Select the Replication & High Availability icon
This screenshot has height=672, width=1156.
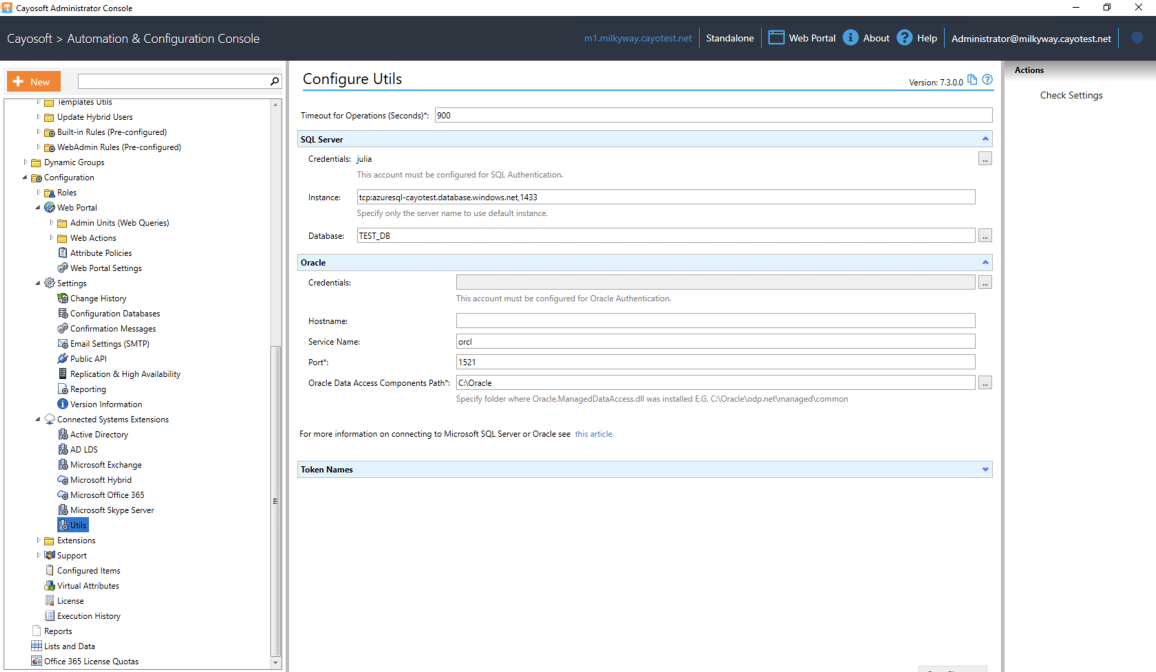(63, 374)
